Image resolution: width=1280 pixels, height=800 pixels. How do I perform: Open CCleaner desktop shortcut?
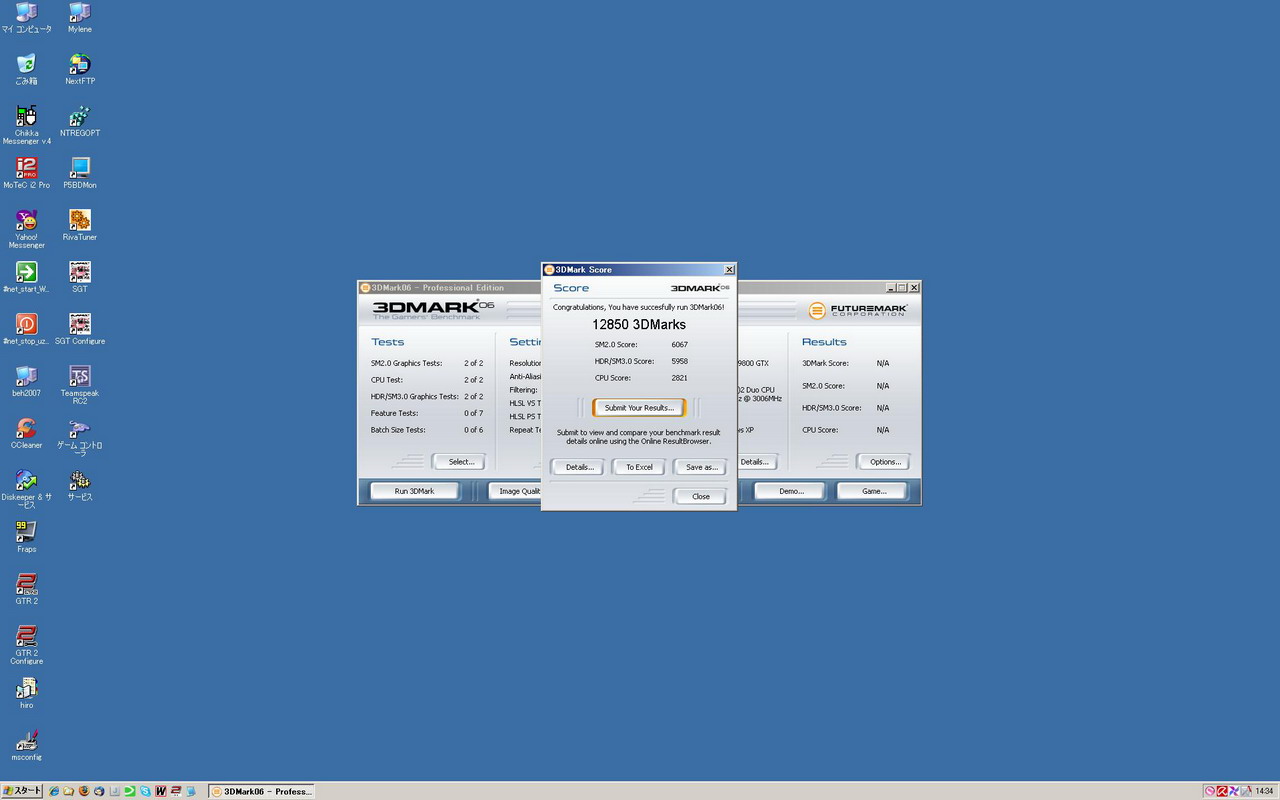[x=26, y=433]
